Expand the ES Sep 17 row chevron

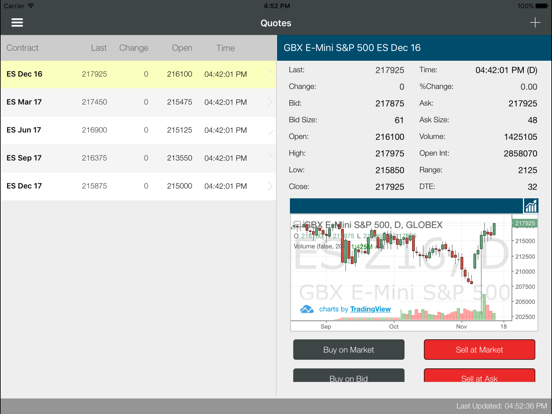270,158
